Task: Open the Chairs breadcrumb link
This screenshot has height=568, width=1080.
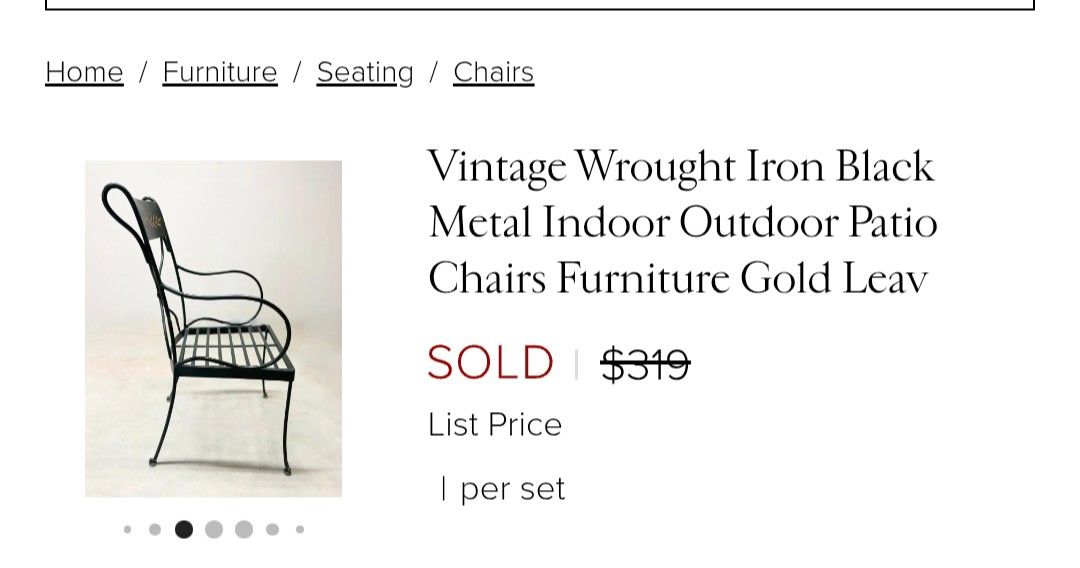Action: click(x=493, y=72)
